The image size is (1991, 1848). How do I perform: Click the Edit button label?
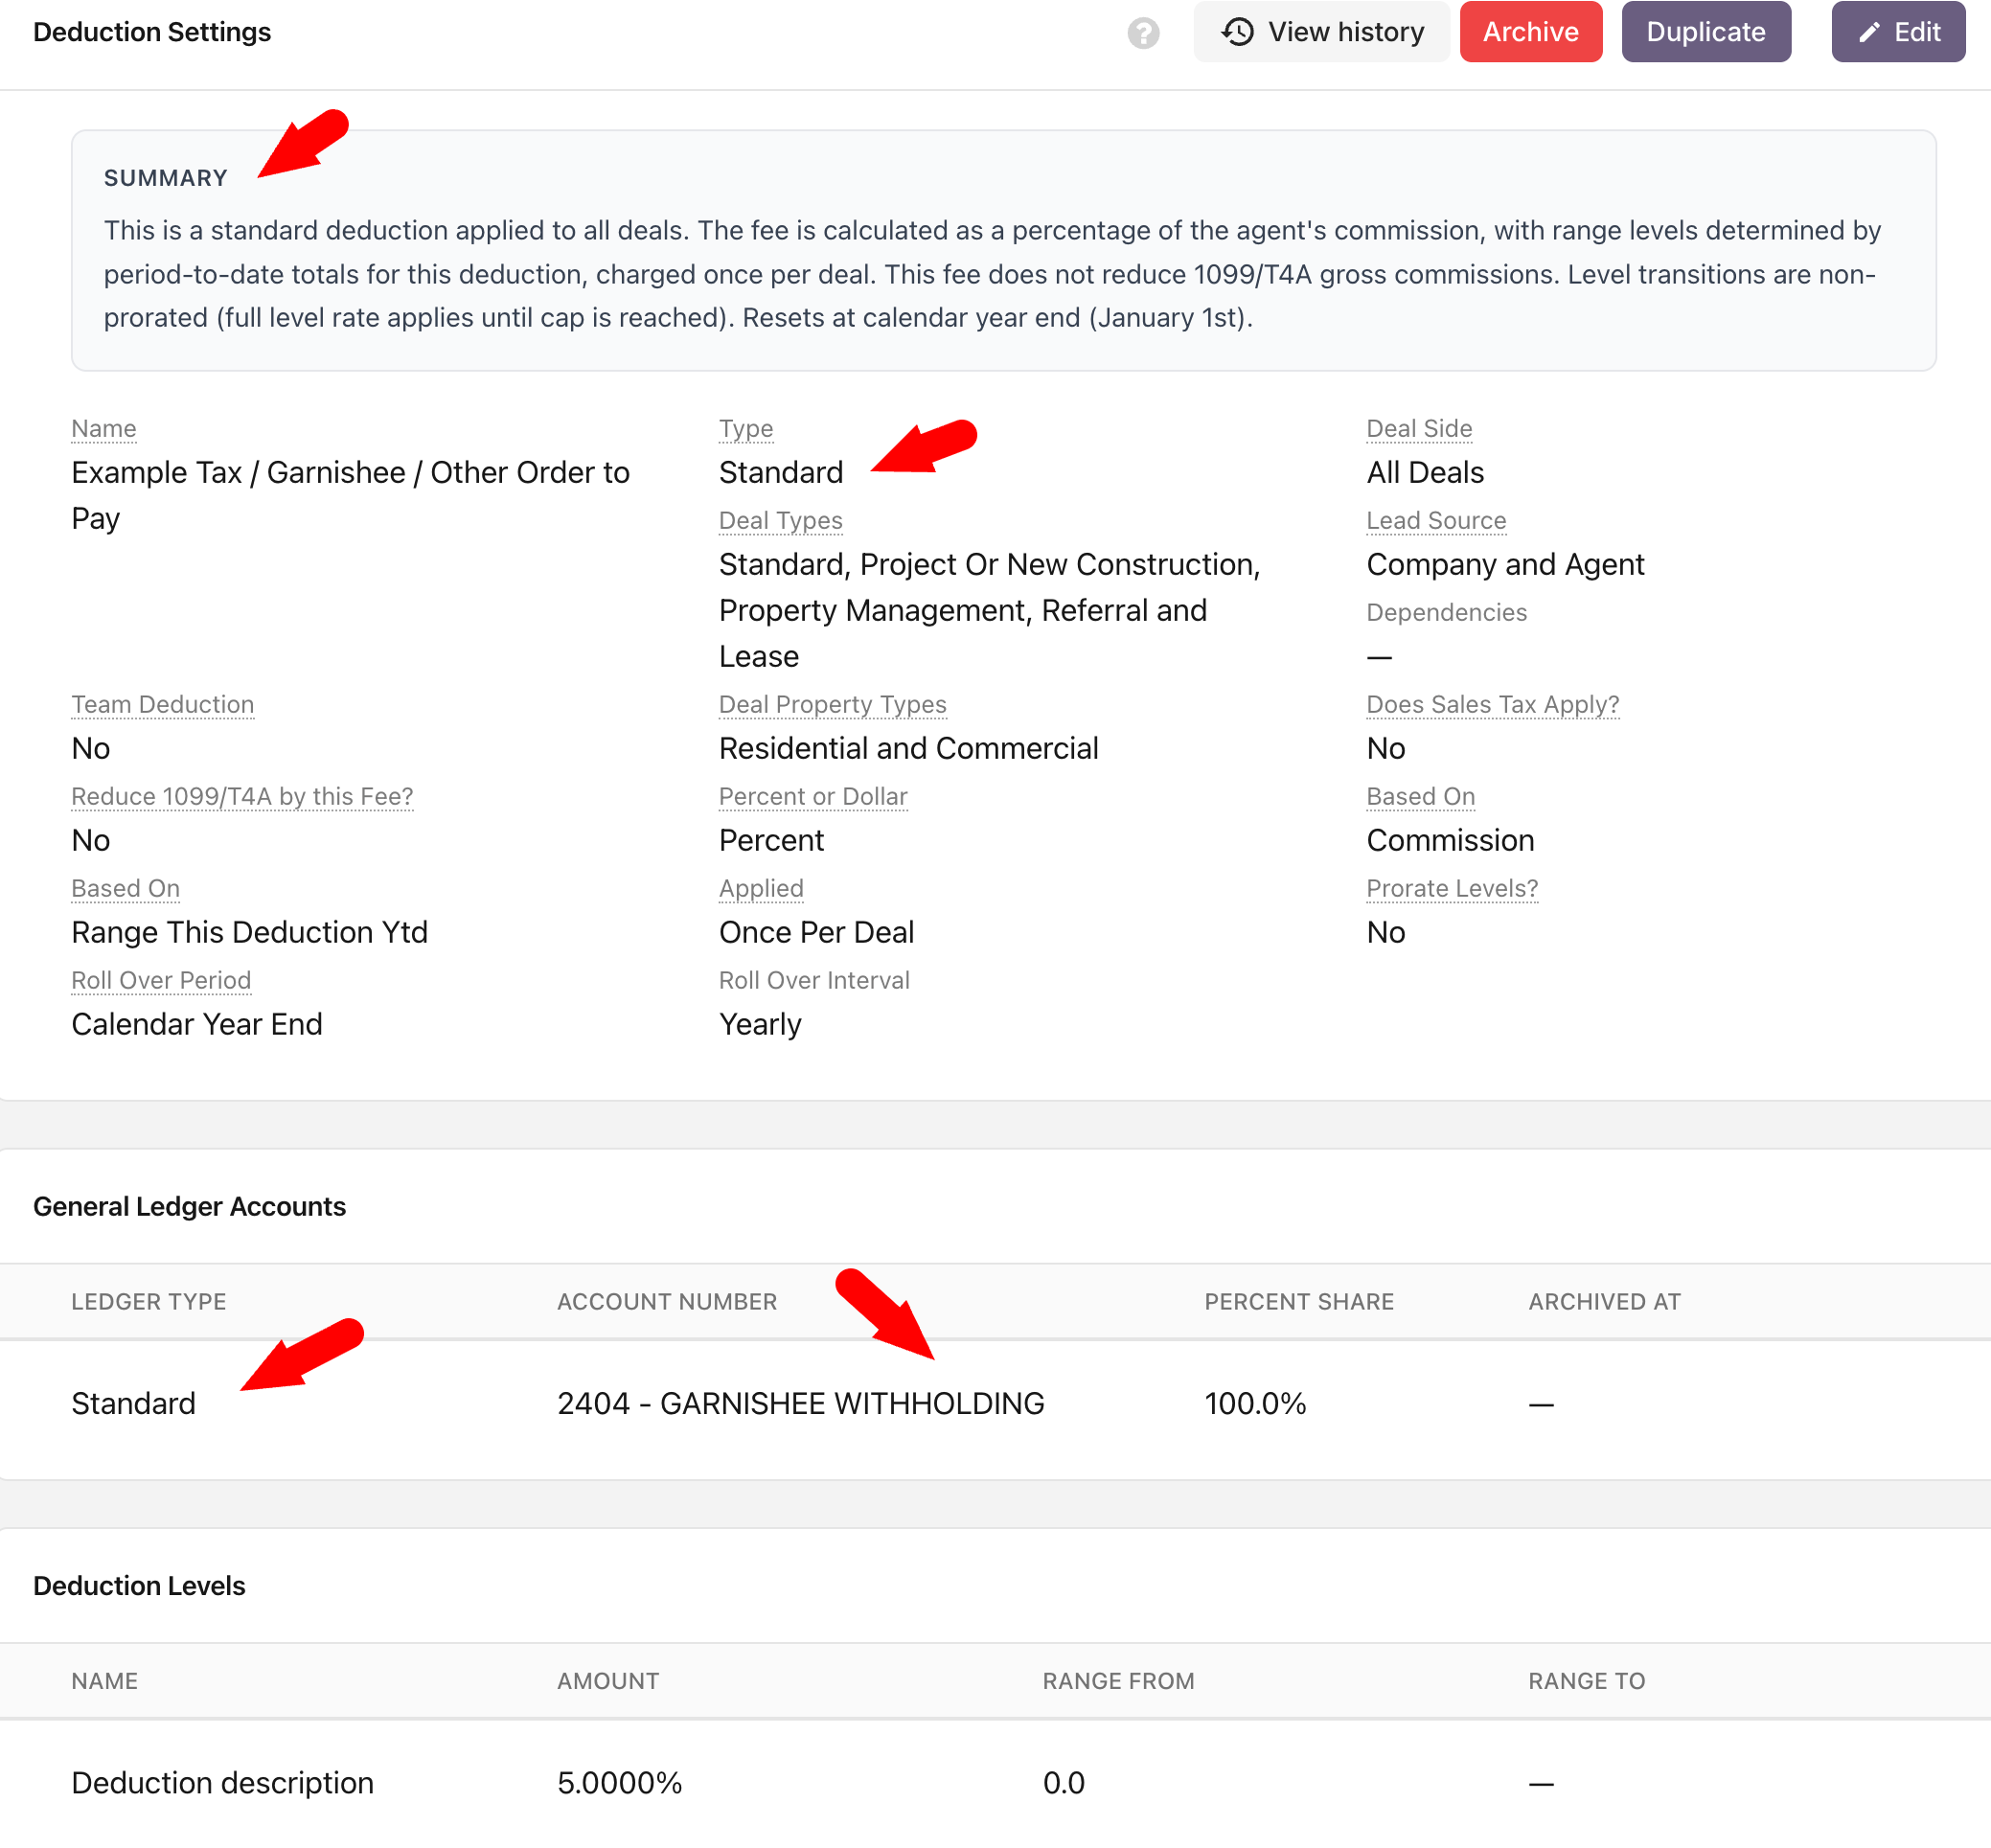pos(1917,32)
